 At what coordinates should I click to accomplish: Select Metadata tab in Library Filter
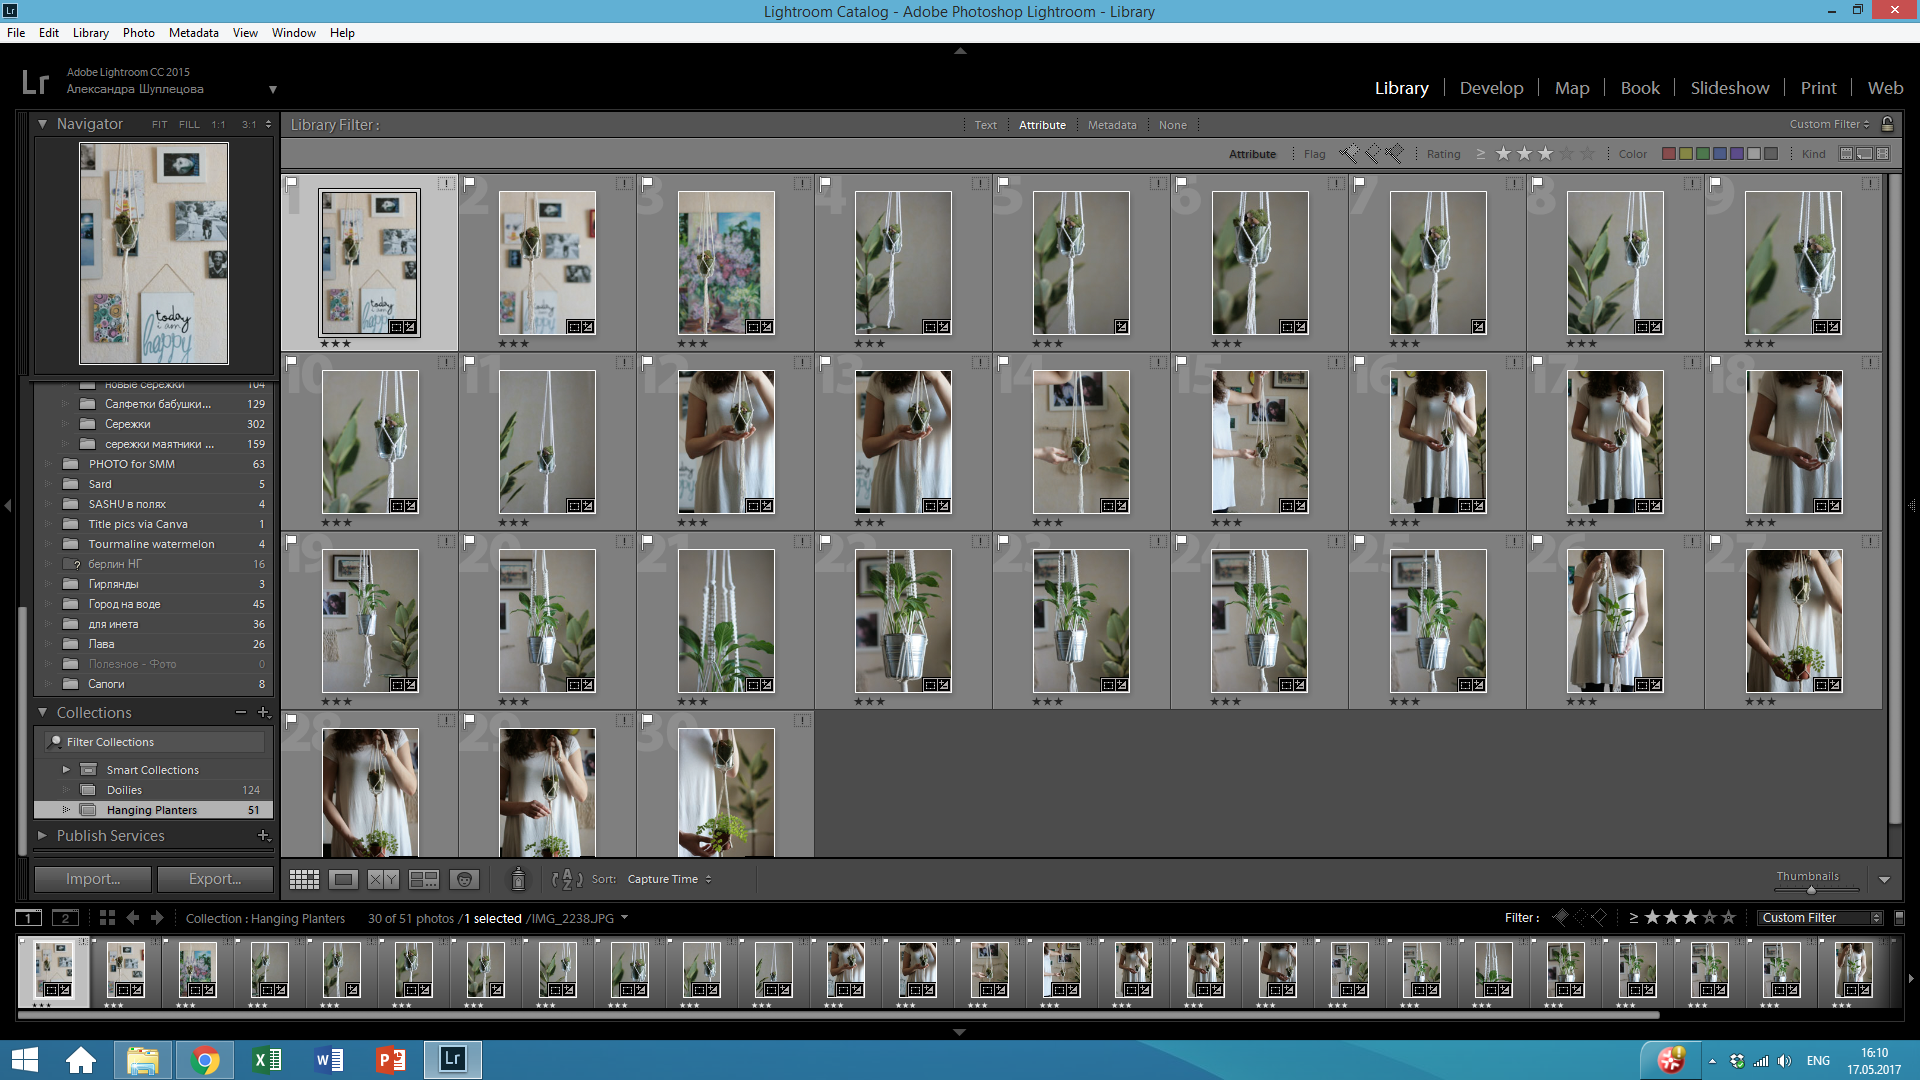[1112, 125]
